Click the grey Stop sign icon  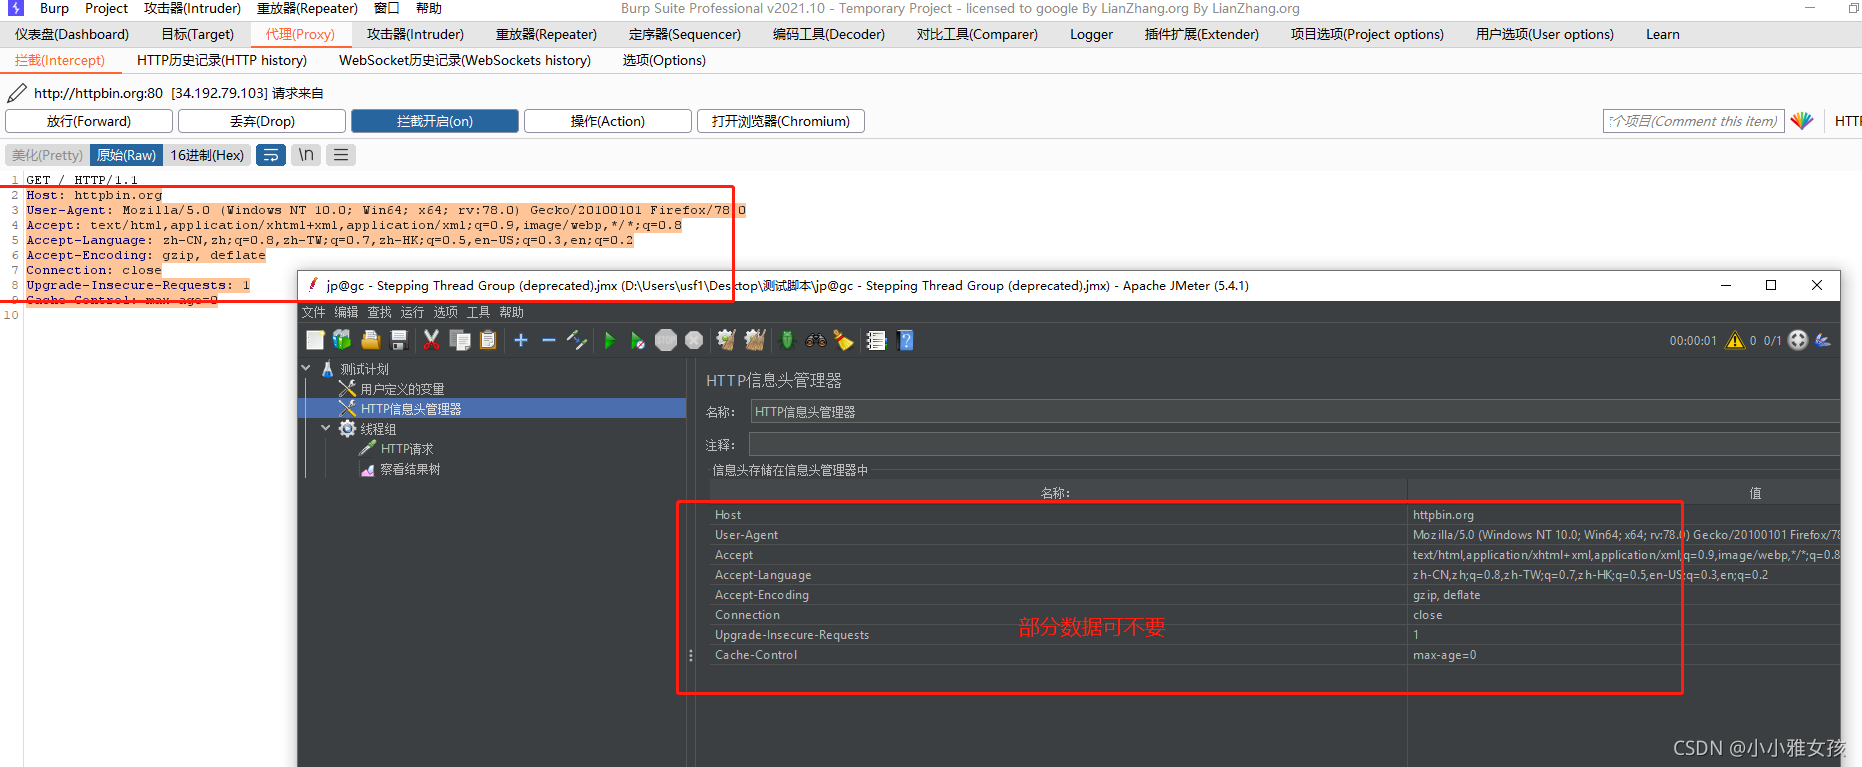(666, 340)
